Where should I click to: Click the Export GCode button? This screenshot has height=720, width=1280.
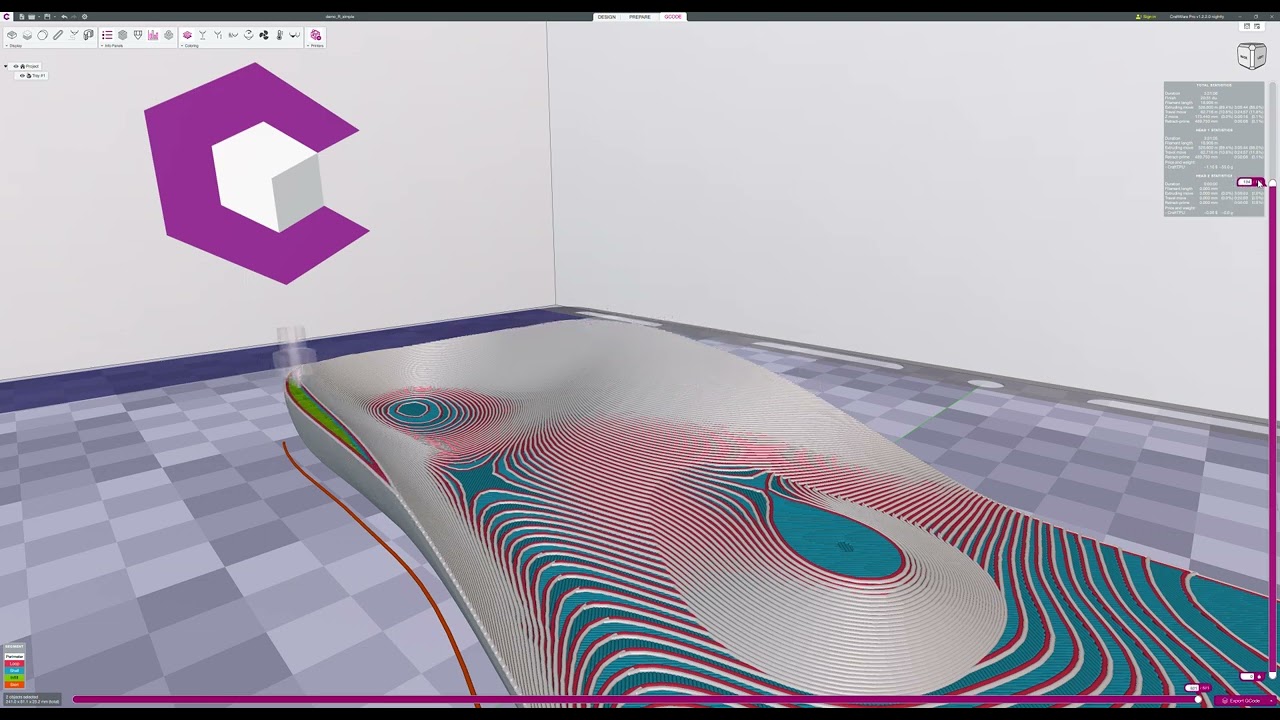pyautogui.click(x=1245, y=700)
